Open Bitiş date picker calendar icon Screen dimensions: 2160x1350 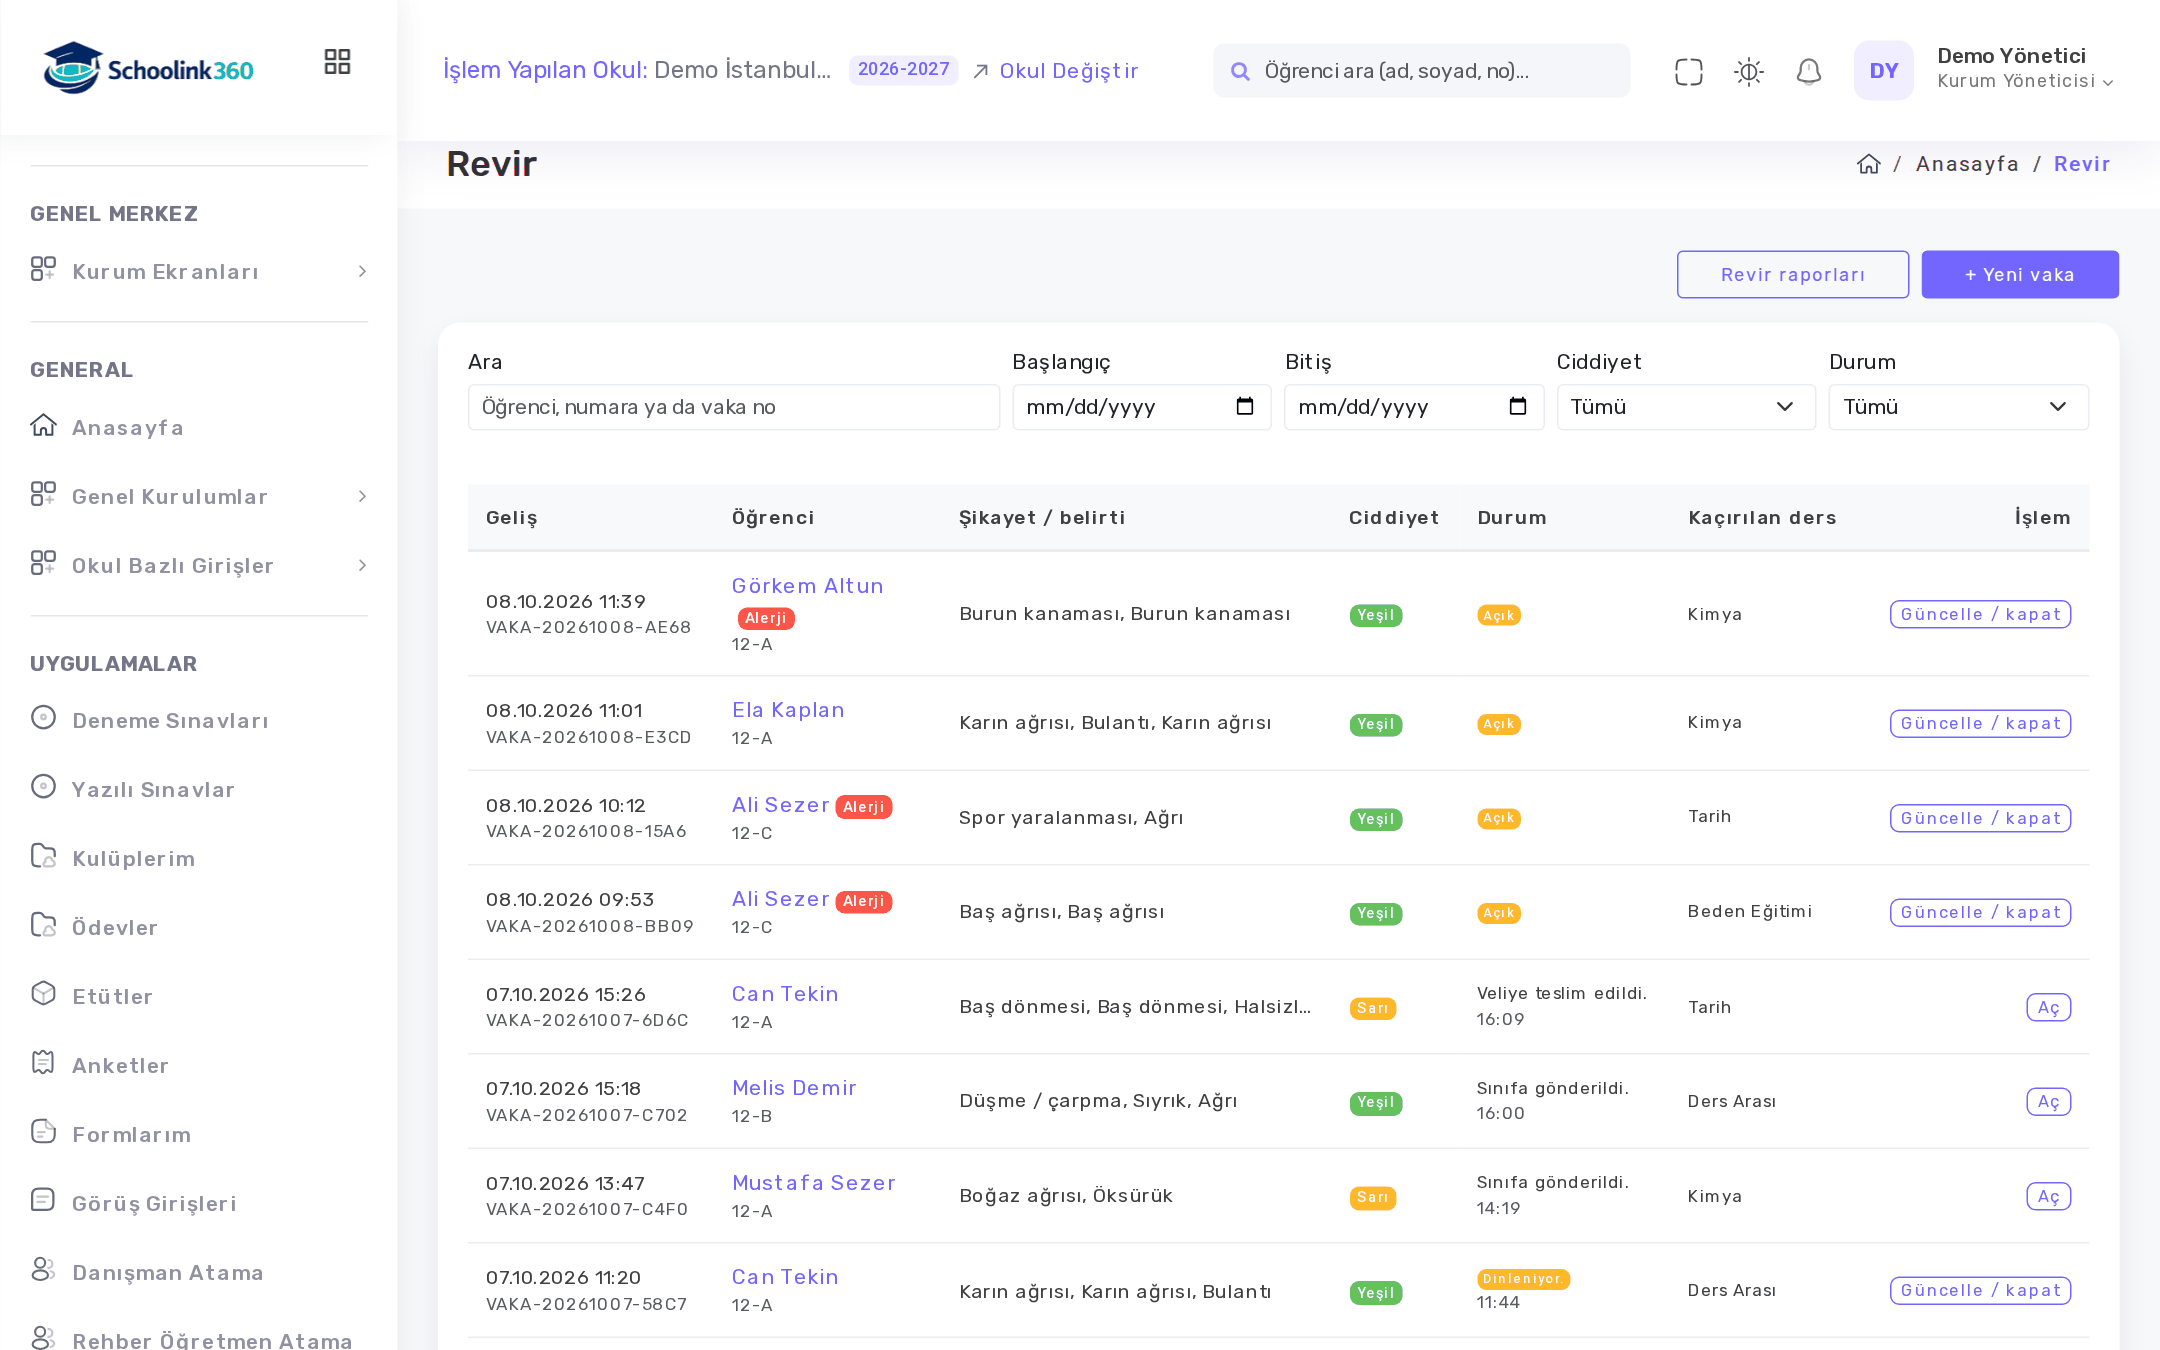[x=1517, y=406]
